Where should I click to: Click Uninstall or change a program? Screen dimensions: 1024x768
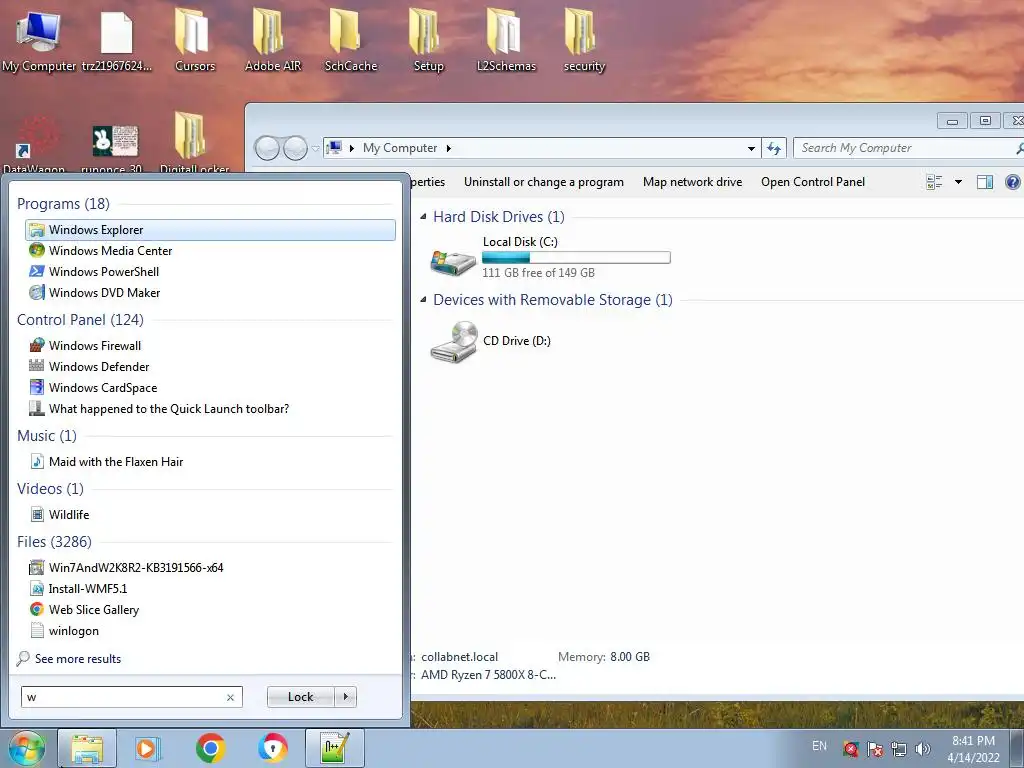pos(543,182)
